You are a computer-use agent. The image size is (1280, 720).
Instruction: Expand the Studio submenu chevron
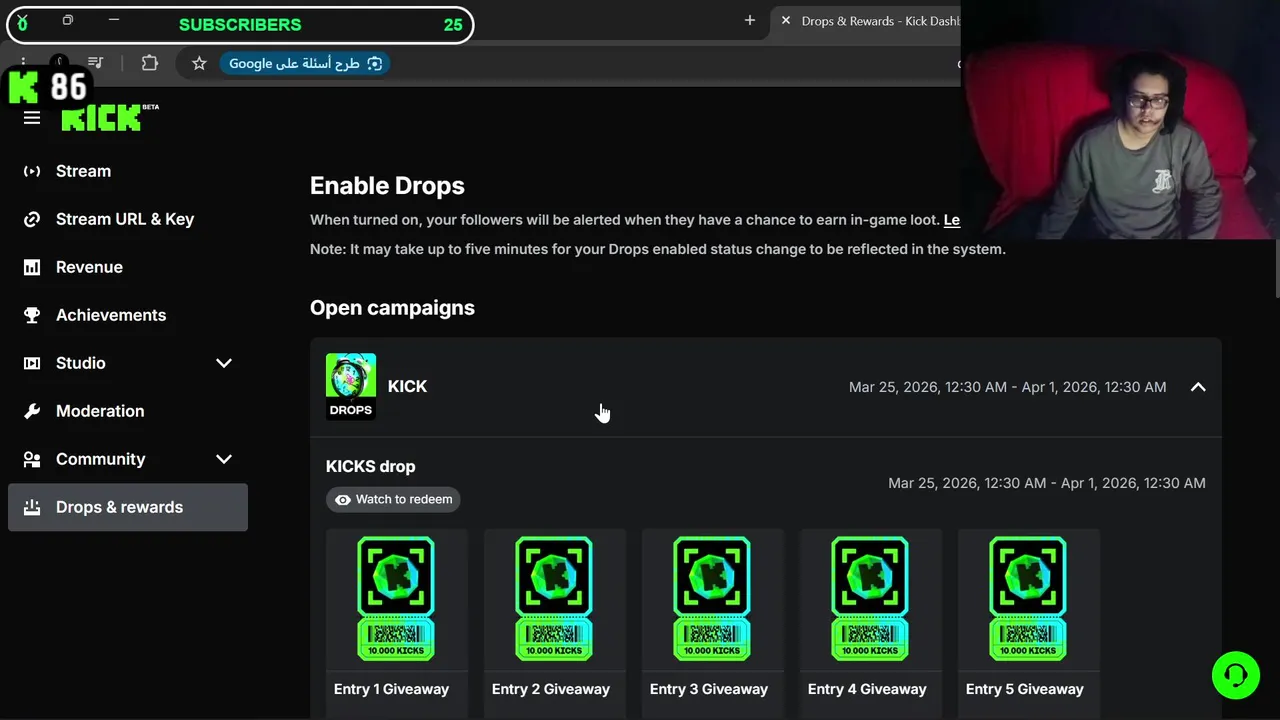coord(224,363)
